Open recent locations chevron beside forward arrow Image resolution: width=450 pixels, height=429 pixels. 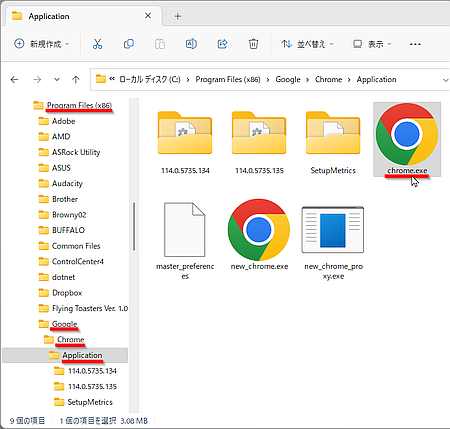coord(57,80)
